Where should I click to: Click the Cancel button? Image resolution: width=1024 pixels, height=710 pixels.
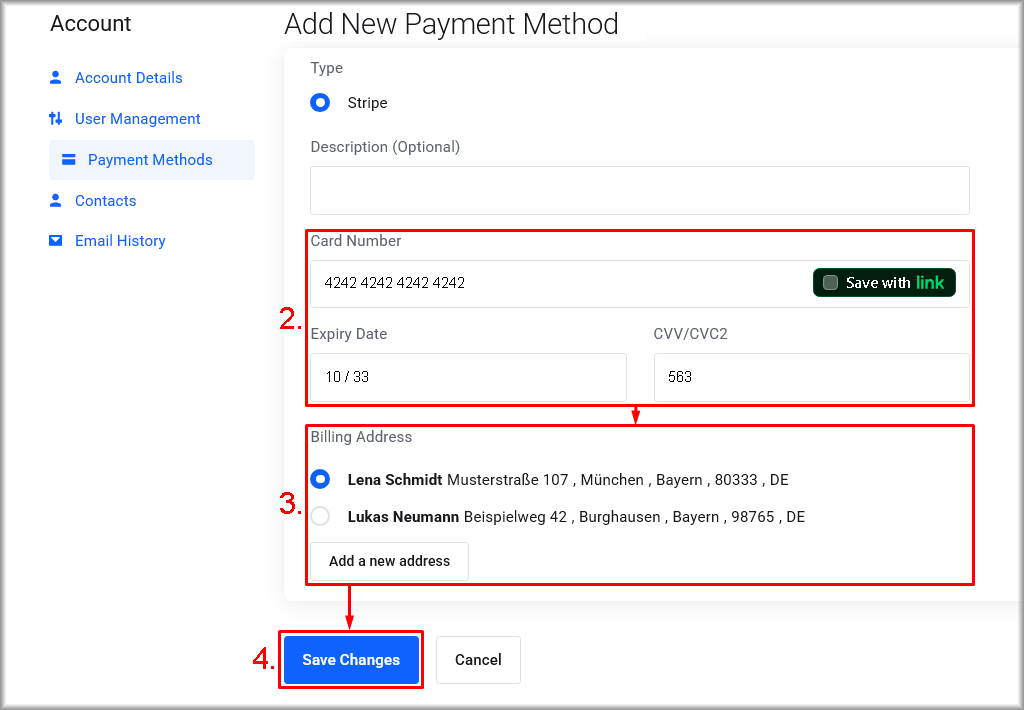pos(478,660)
